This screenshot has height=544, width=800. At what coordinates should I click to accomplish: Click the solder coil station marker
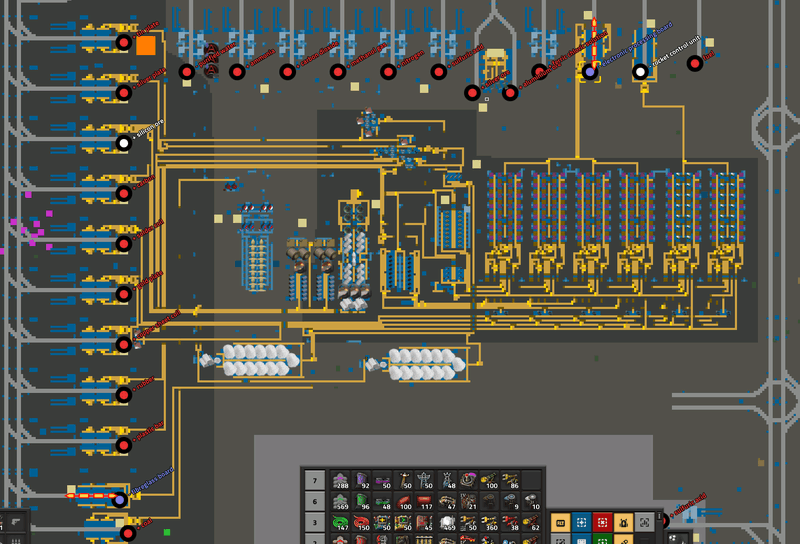pos(123,244)
